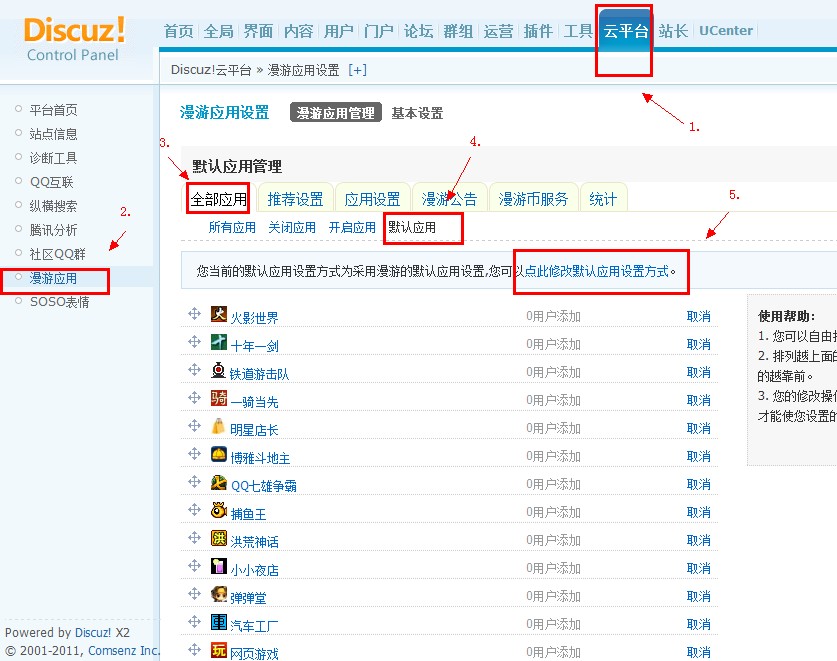Click the move handle for 十年一剑
This screenshot has height=661, width=837.
click(194, 342)
